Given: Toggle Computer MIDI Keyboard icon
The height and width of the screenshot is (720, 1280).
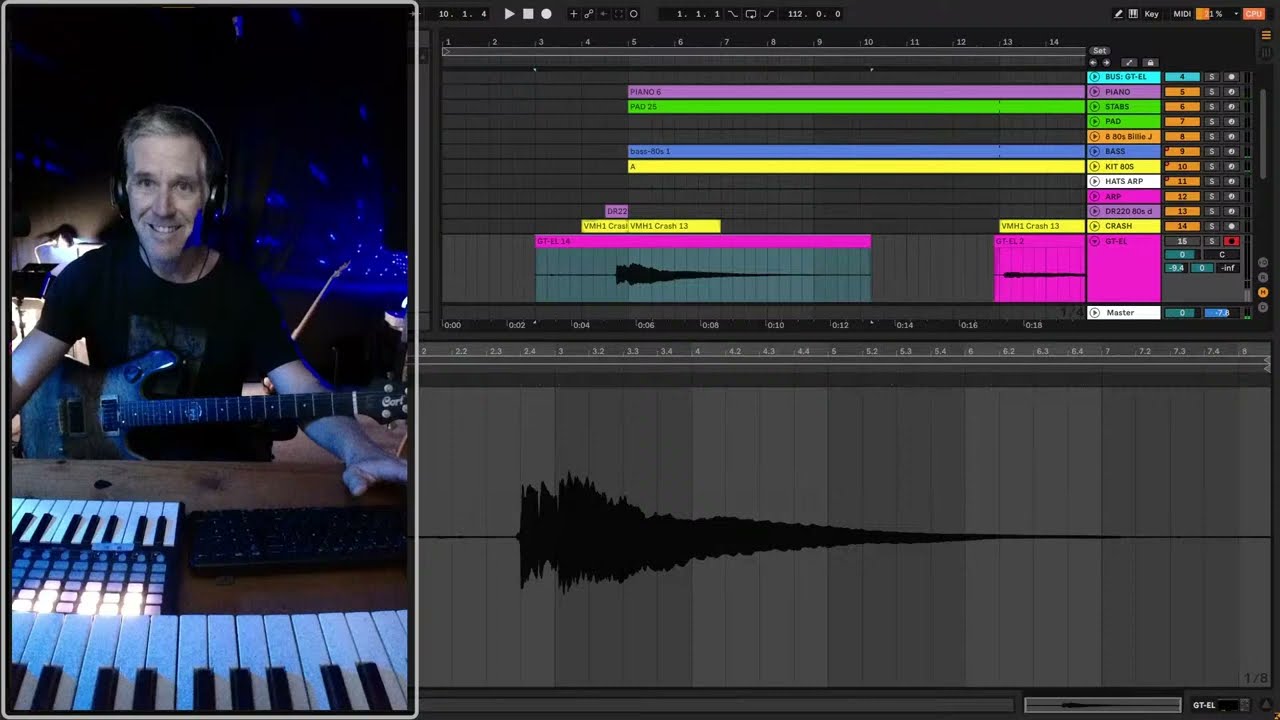Looking at the screenshot, I should pos(1133,14).
